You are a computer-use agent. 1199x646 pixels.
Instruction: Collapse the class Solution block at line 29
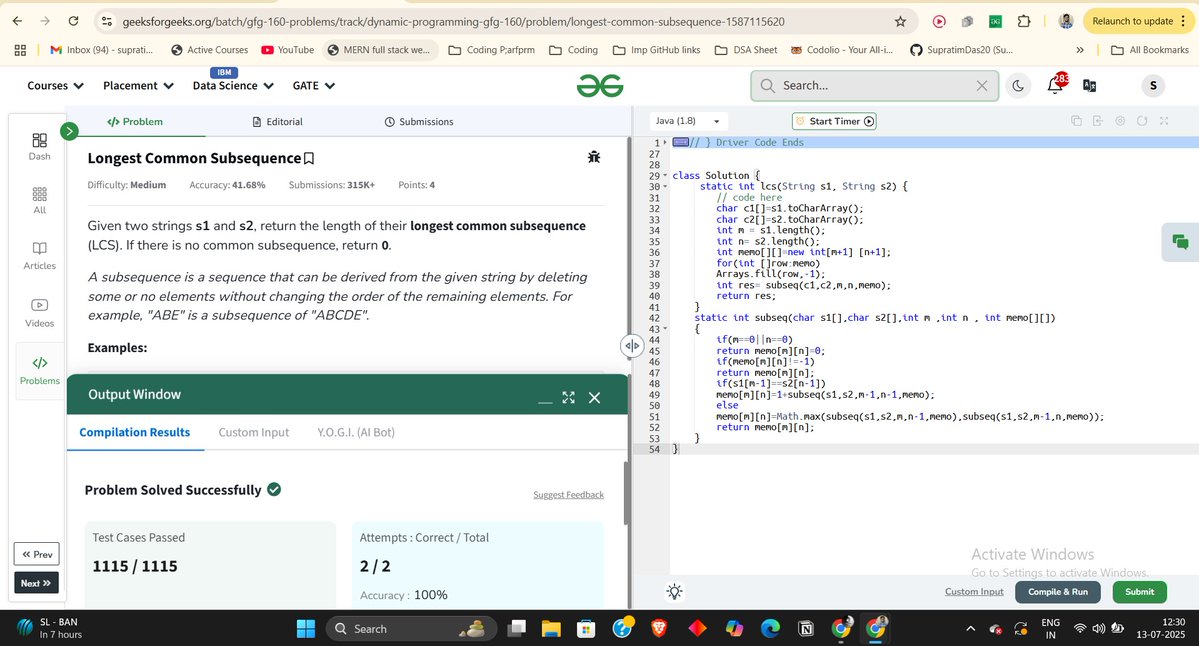coord(665,176)
